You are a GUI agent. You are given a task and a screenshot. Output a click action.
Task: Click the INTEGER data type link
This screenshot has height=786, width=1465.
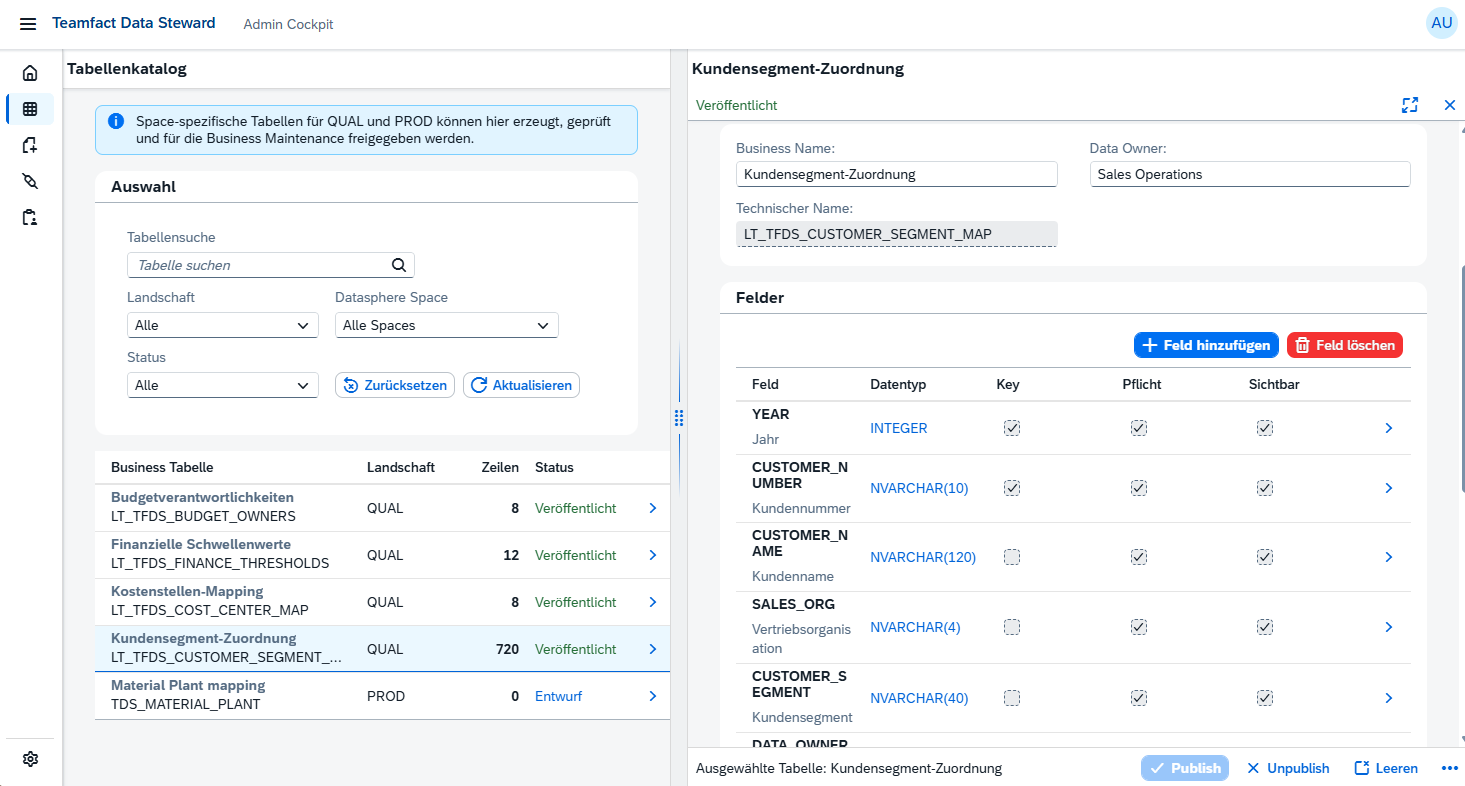click(x=899, y=428)
